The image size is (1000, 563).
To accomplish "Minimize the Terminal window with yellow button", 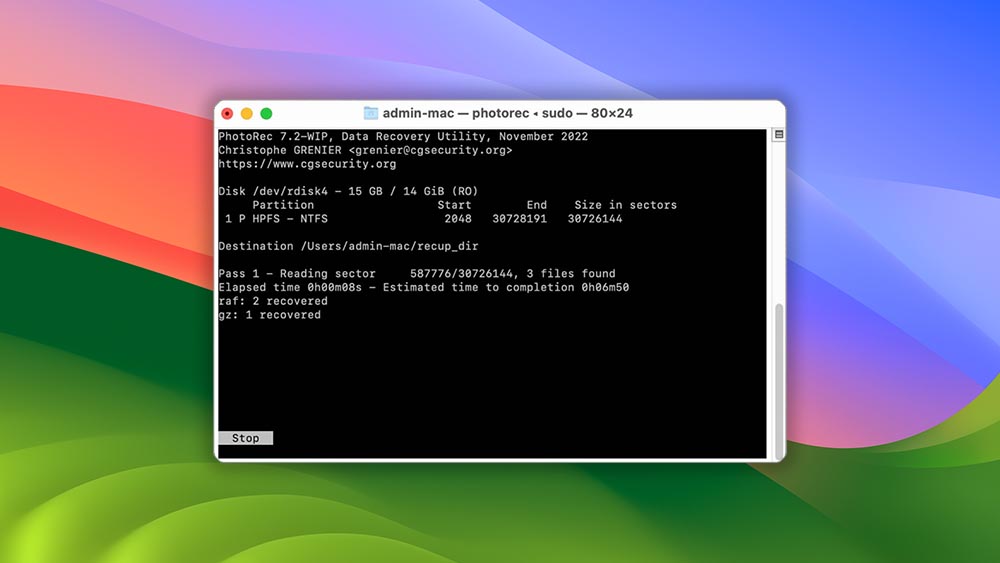I will pos(247,113).
